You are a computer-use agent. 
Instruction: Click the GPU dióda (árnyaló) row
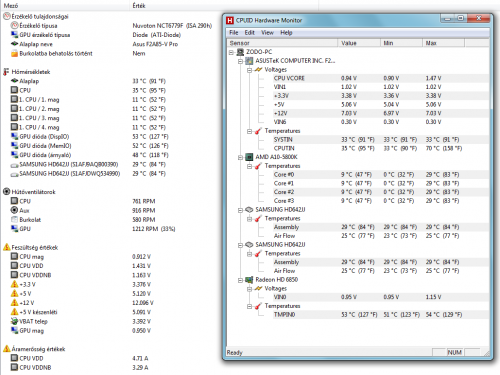89,155
